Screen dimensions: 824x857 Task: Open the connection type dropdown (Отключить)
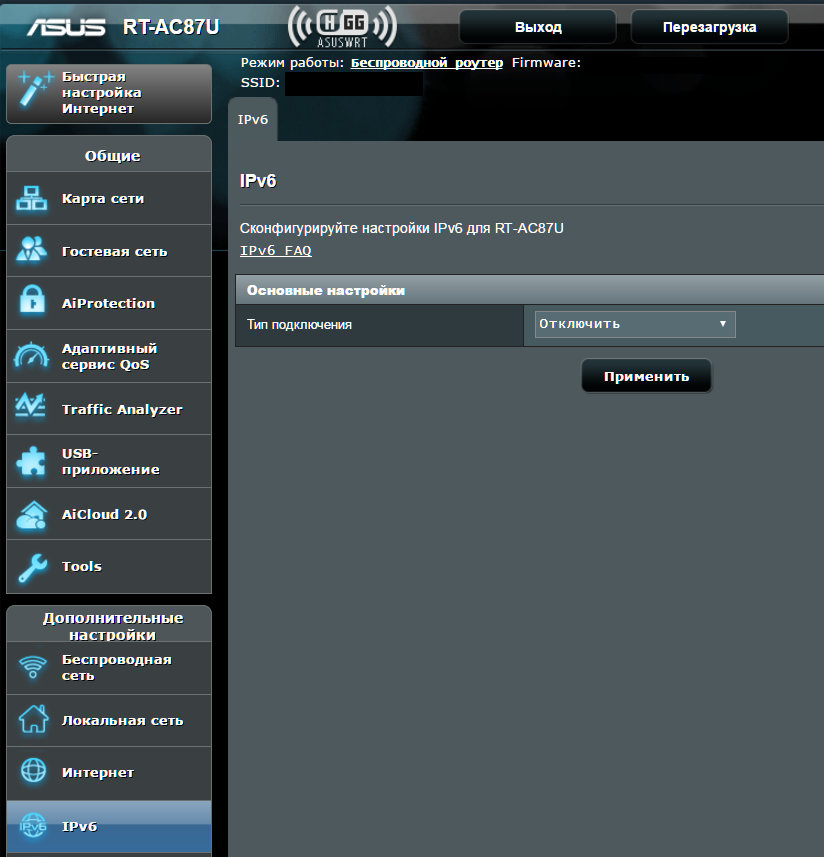pos(634,324)
